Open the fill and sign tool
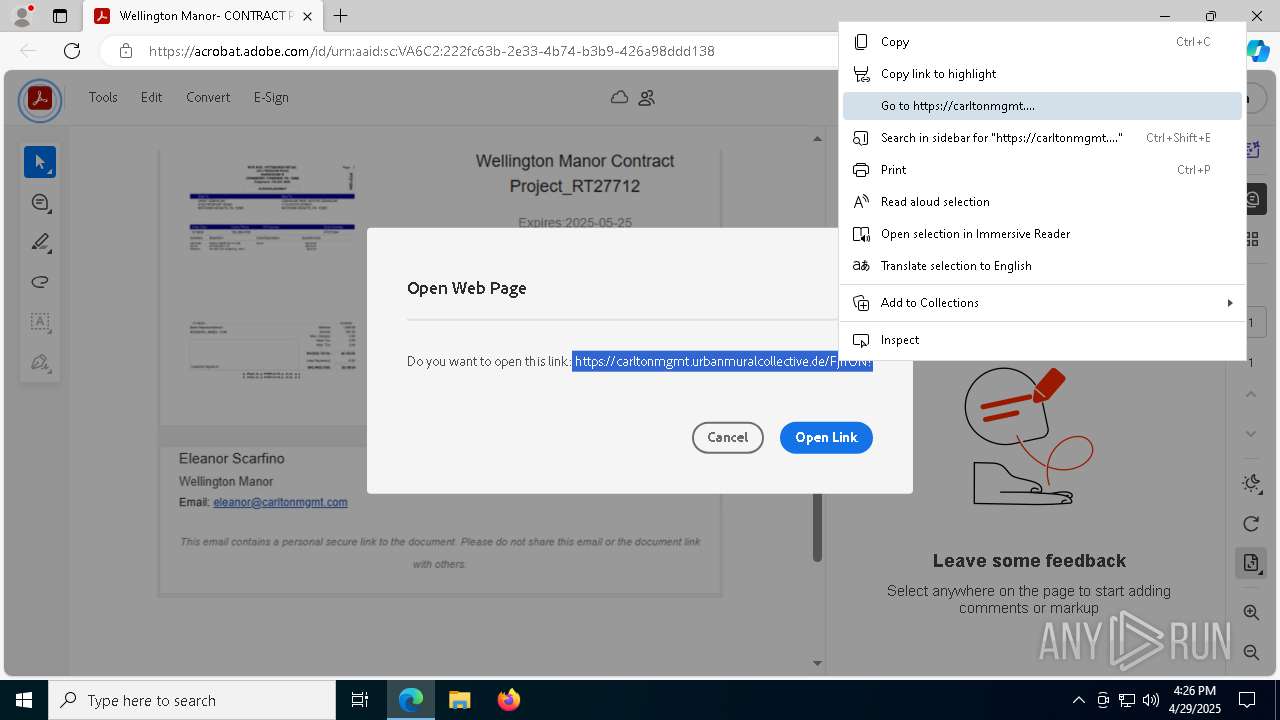 40,362
